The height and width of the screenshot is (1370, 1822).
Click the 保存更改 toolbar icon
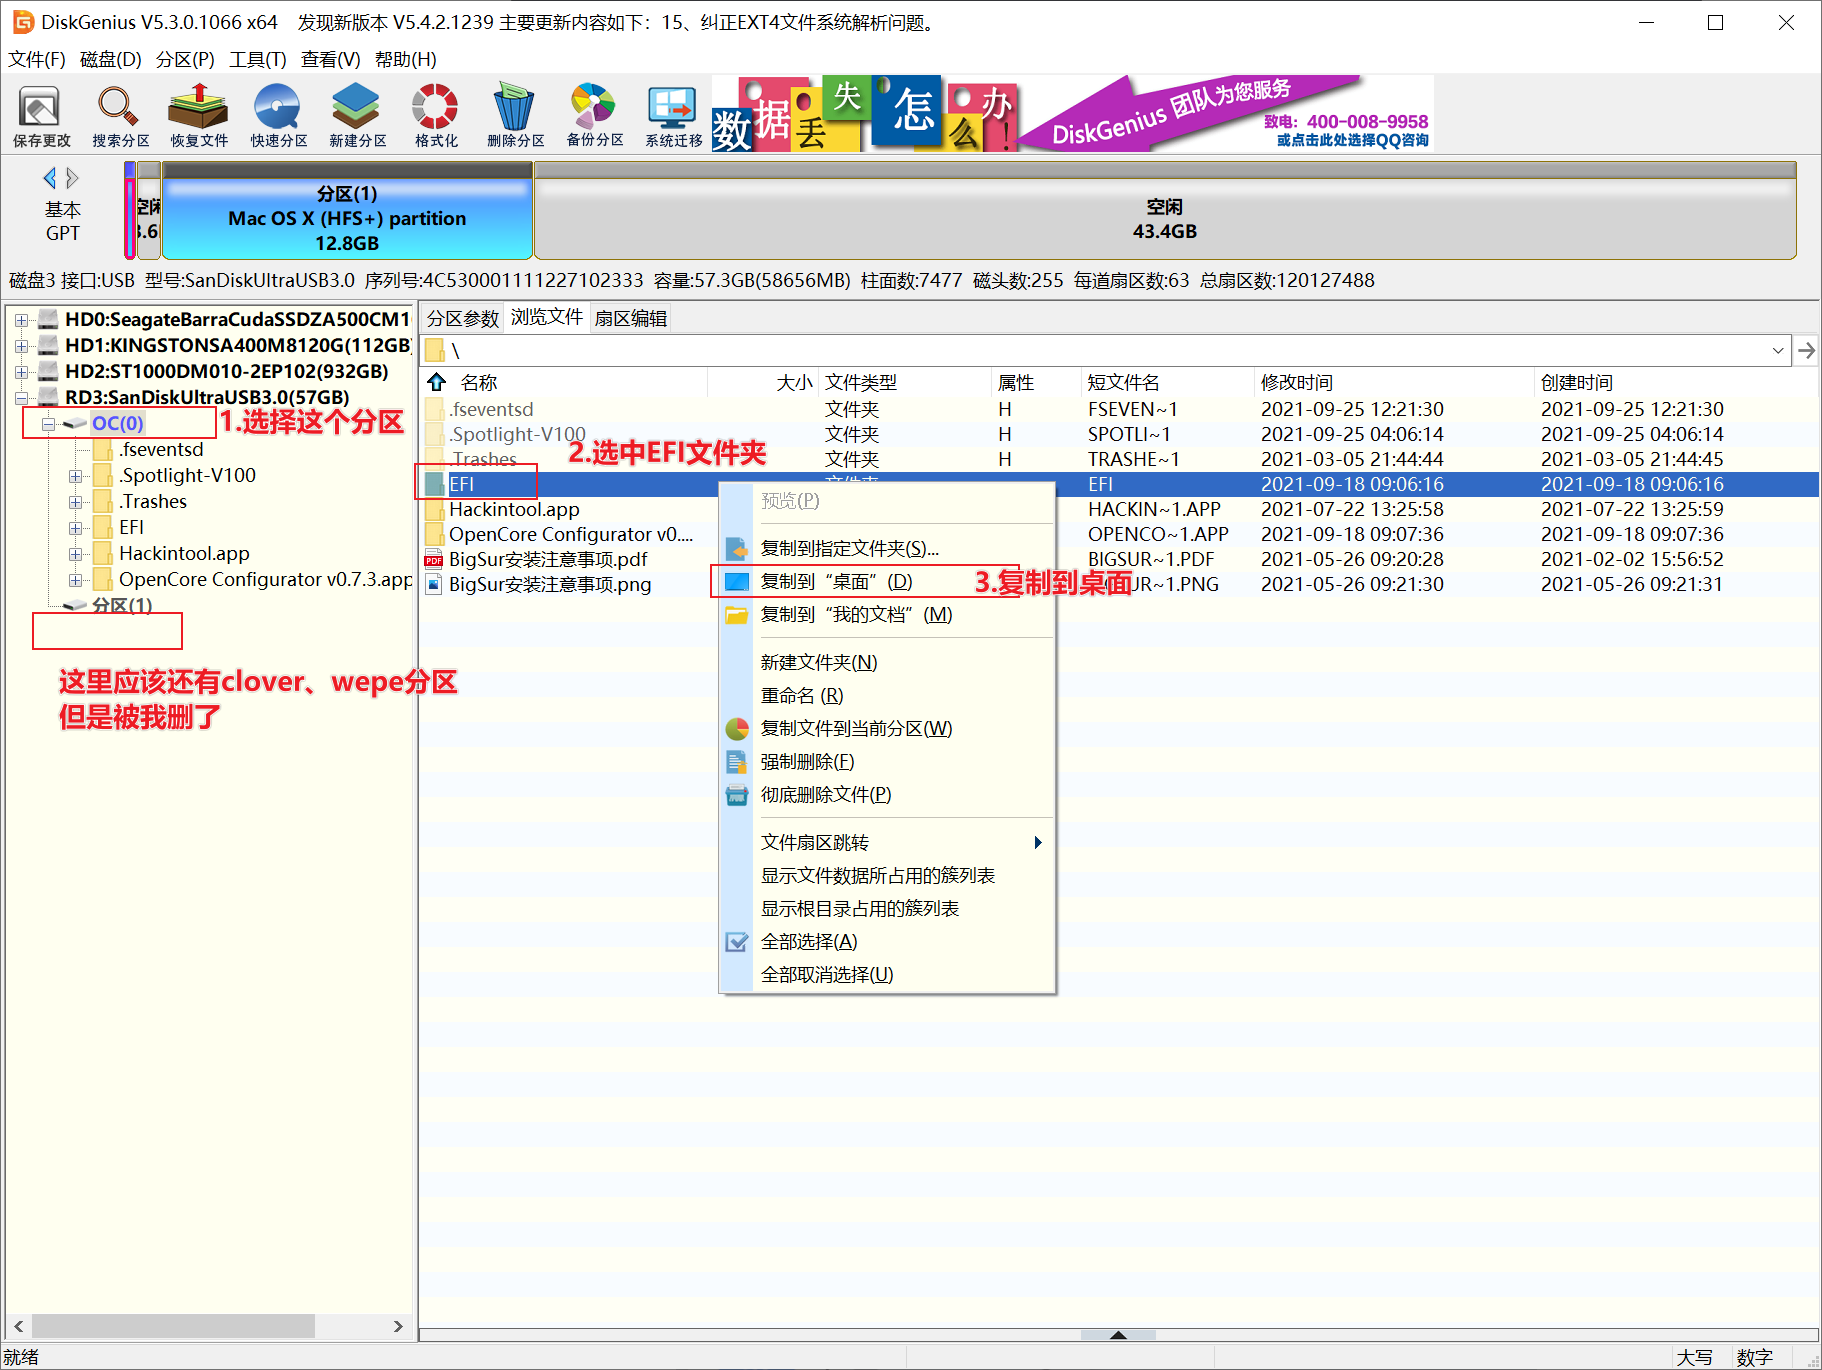click(41, 116)
